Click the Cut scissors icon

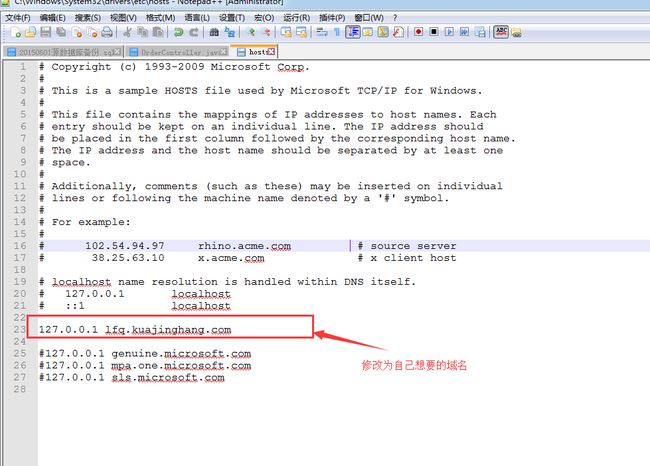pyautogui.click(x=128, y=32)
